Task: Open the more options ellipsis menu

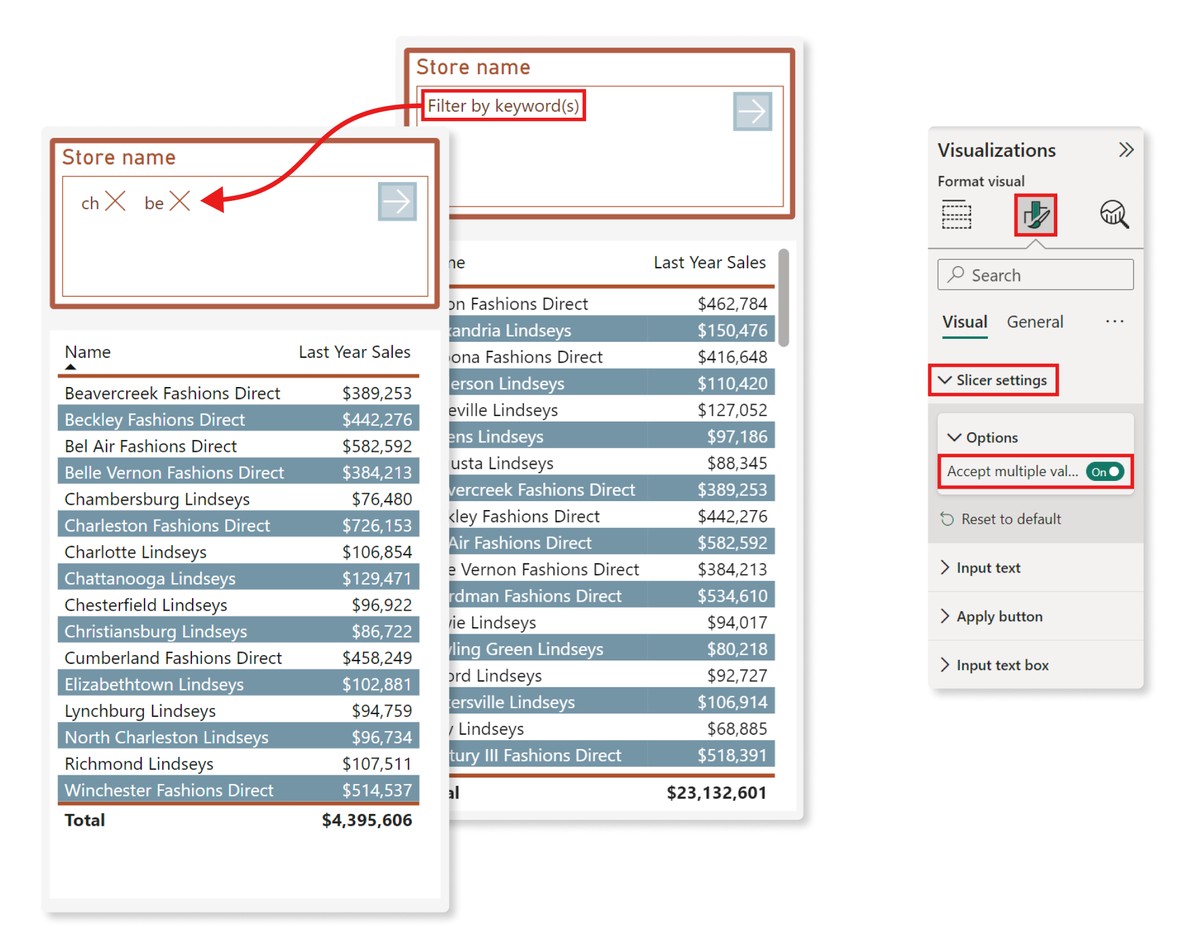Action: coord(1115,322)
